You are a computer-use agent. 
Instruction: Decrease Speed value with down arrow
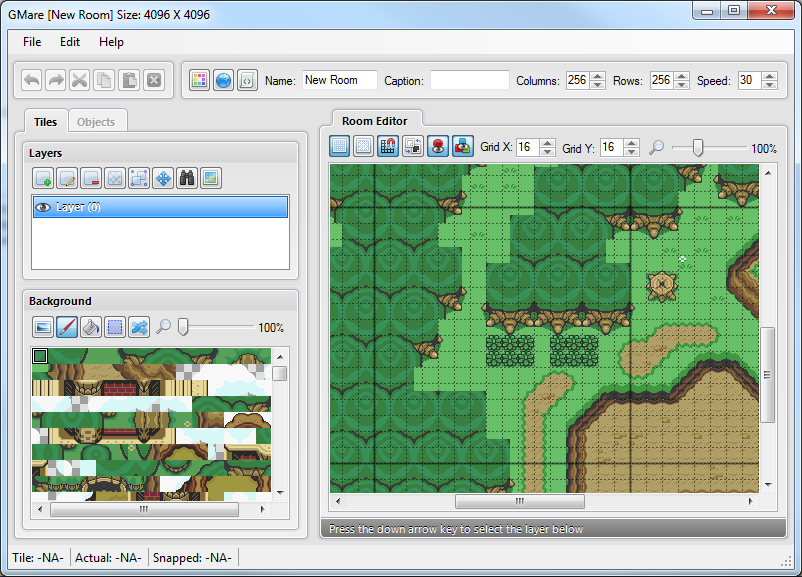click(769, 85)
